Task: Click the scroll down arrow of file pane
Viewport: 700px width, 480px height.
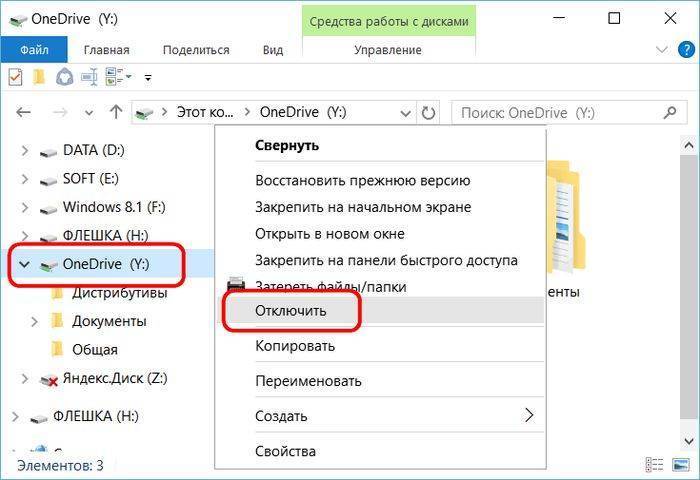Action: [689, 442]
